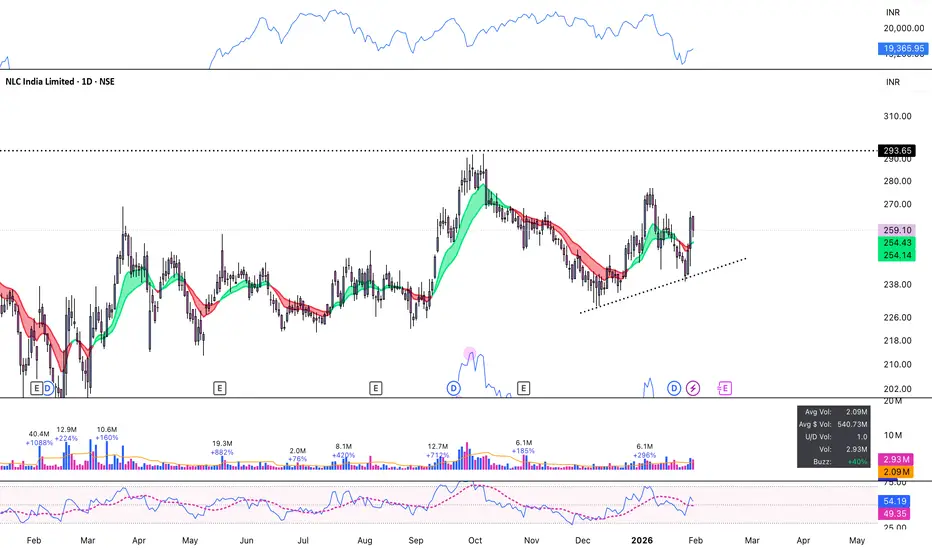Select the pink 2.93M volume label
The width and height of the screenshot is (932, 550).
point(896,459)
